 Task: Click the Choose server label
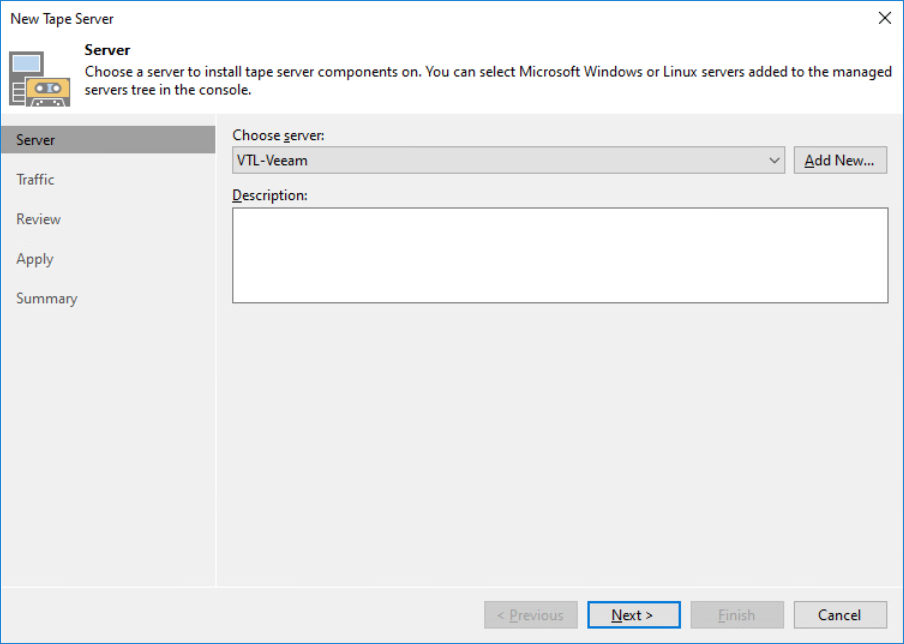pos(278,135)
